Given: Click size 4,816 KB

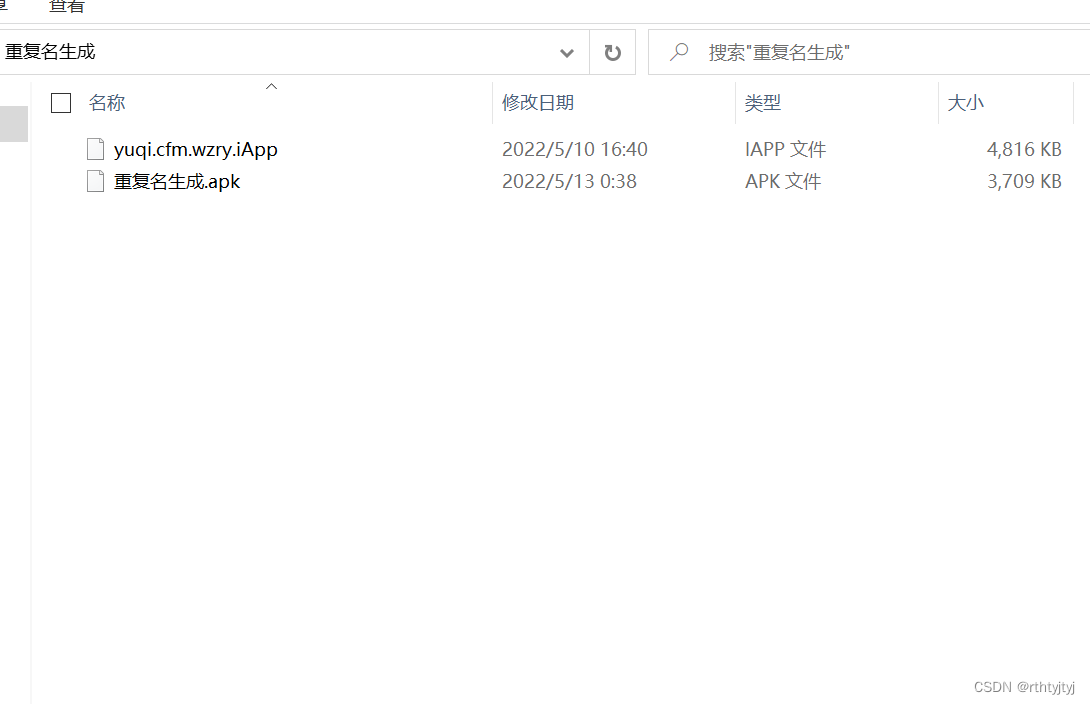Looking at the screenshot, I should (1024, 149).
